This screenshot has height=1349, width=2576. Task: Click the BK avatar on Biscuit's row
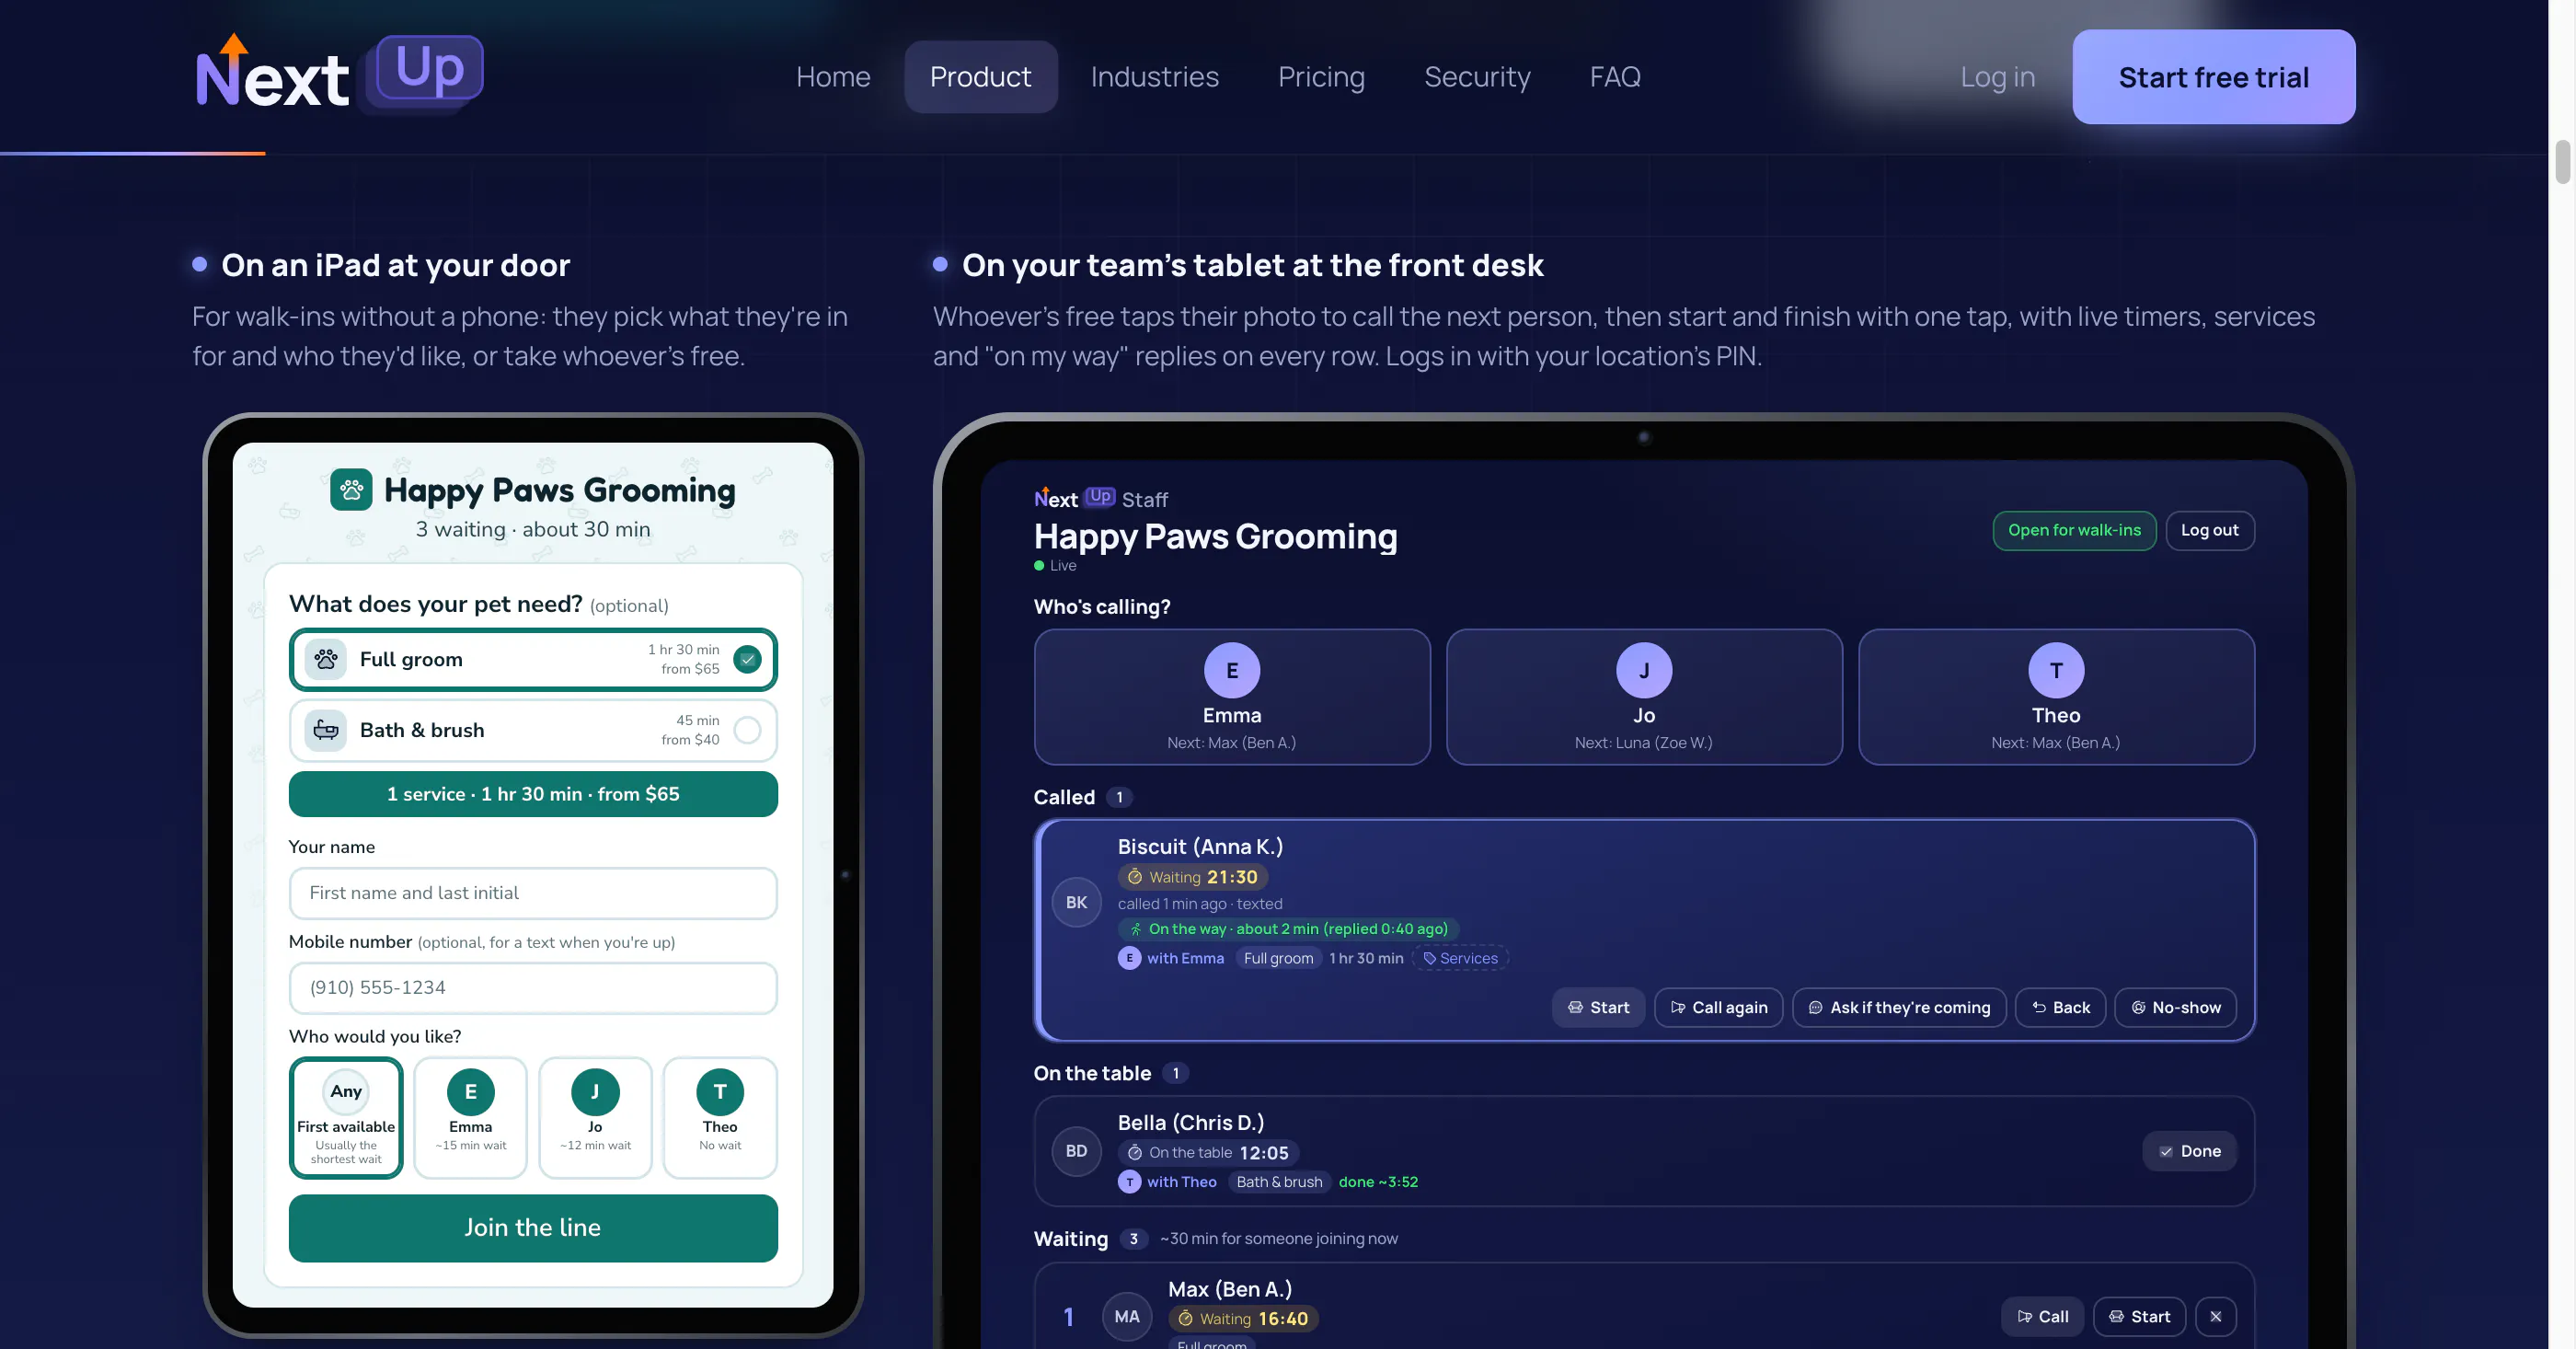pyautogui.click(x=1076, y=902)
